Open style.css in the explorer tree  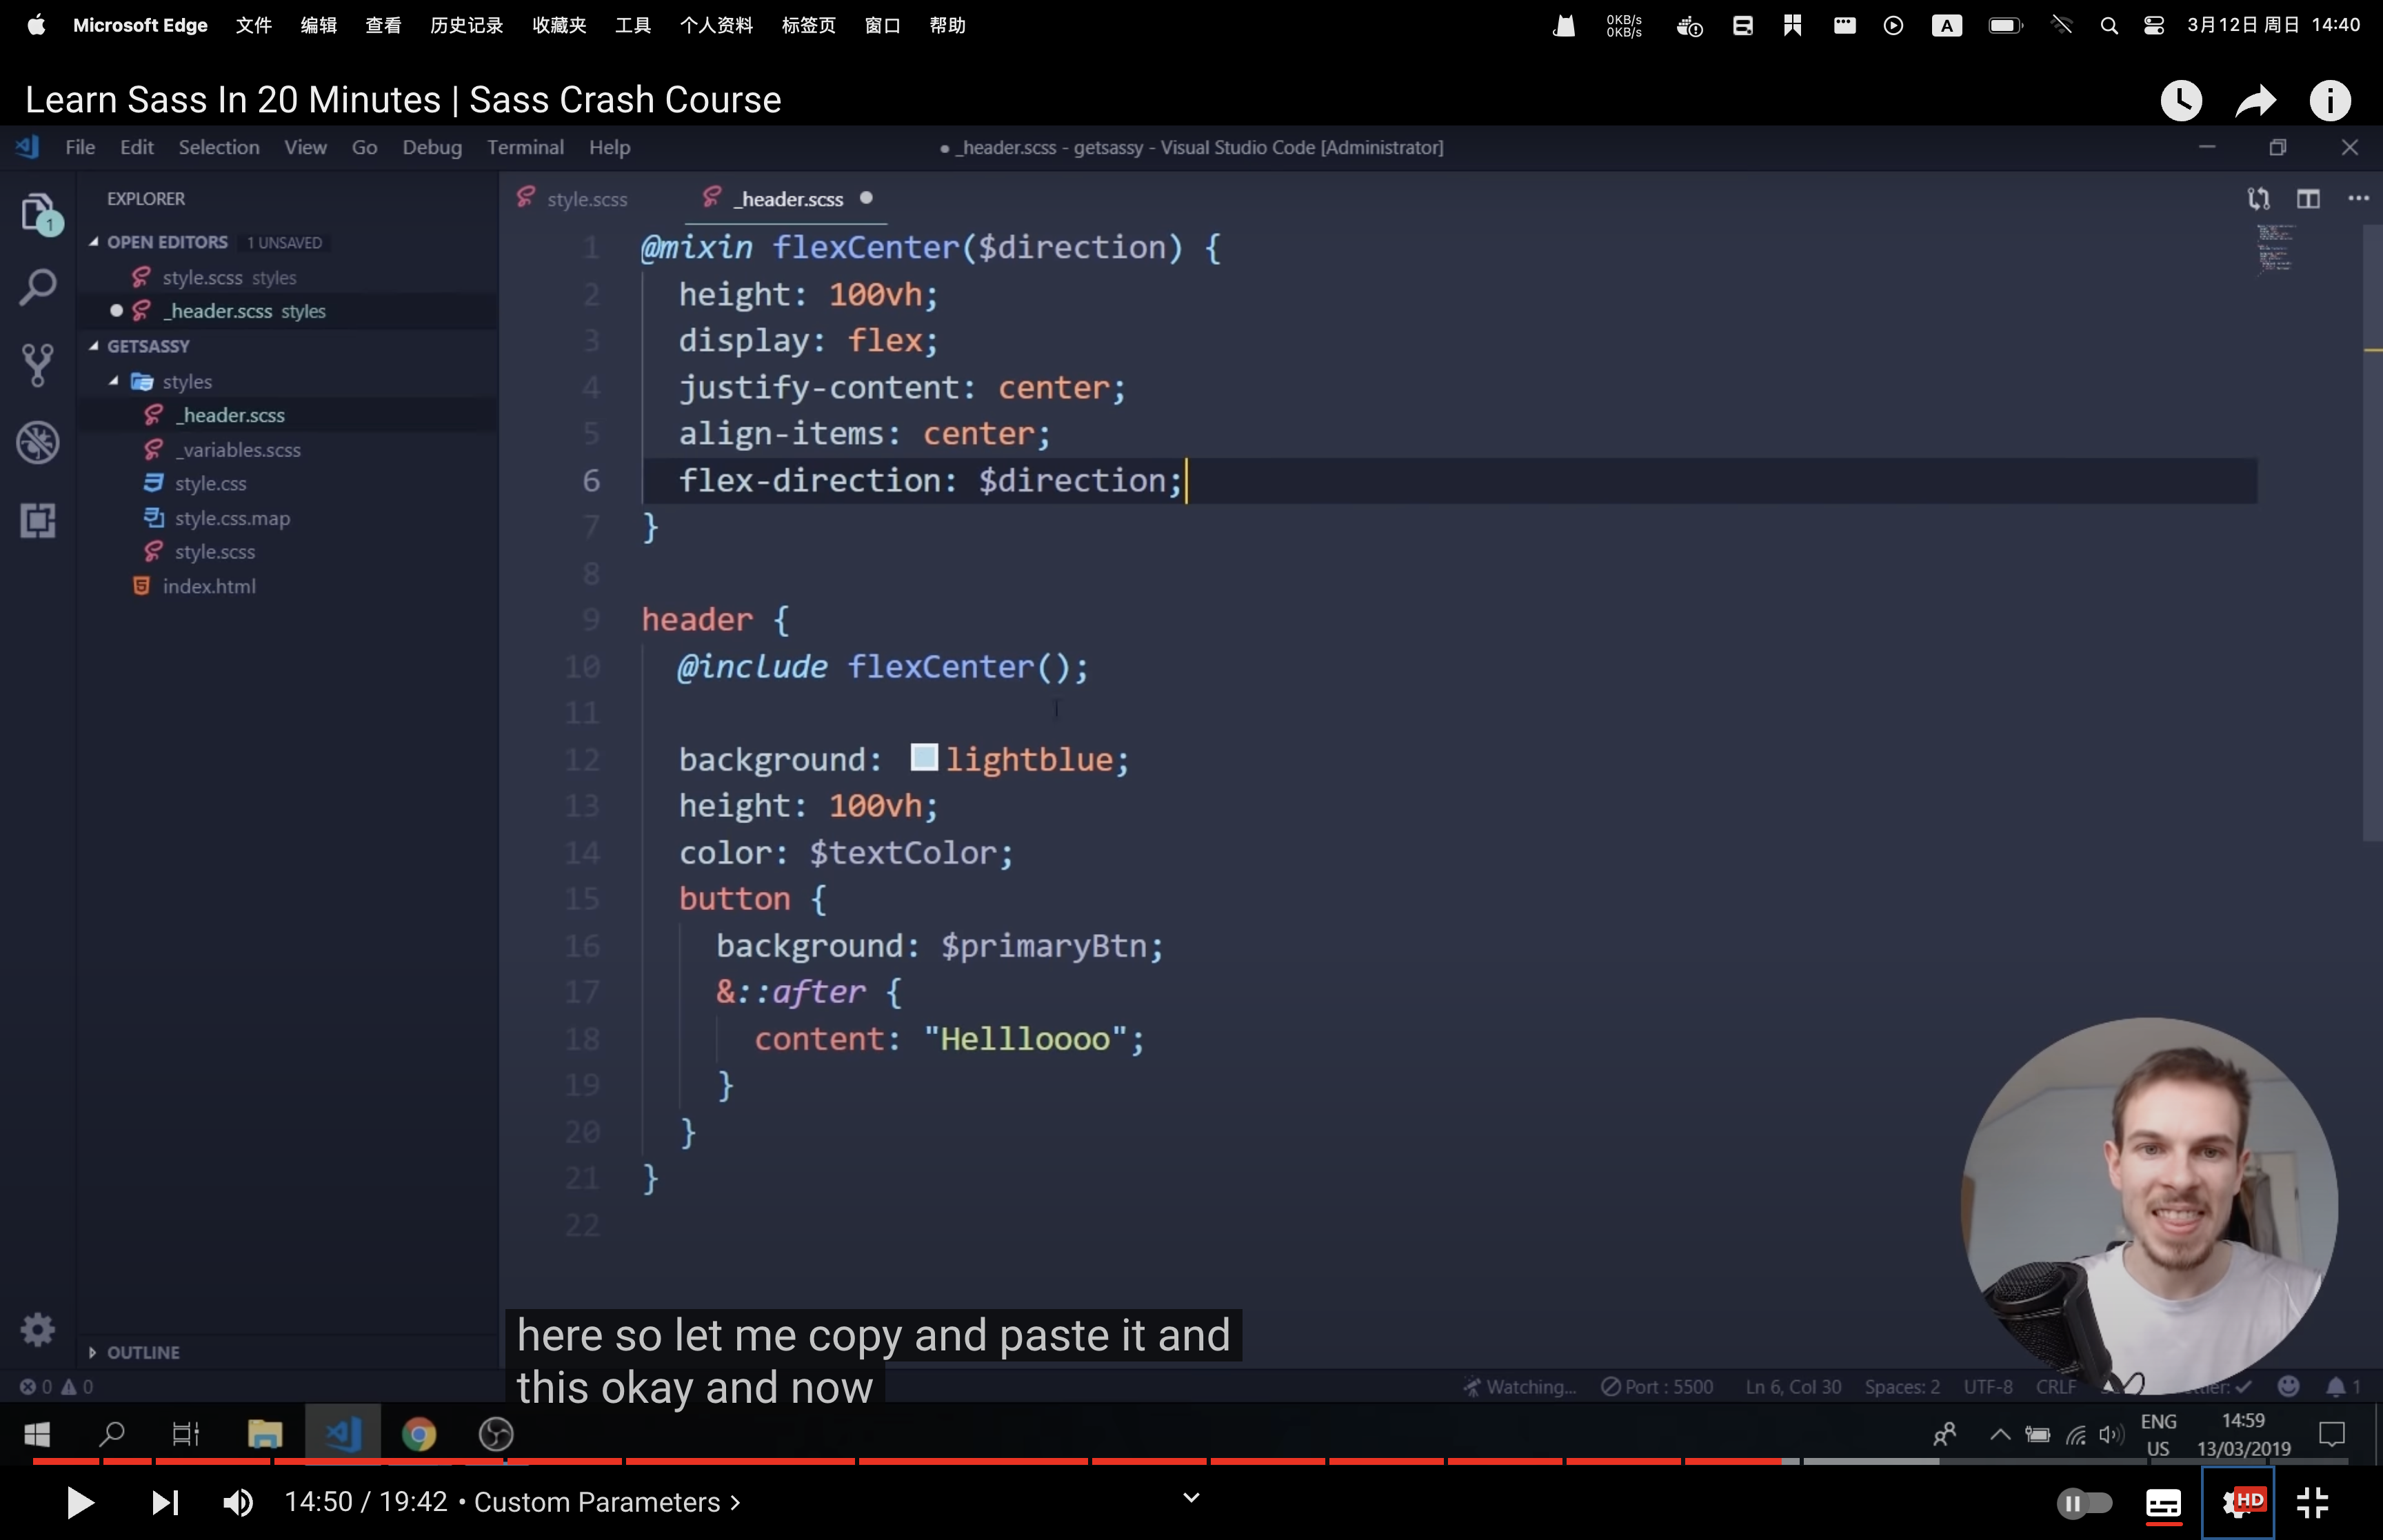tap(210, 484)
